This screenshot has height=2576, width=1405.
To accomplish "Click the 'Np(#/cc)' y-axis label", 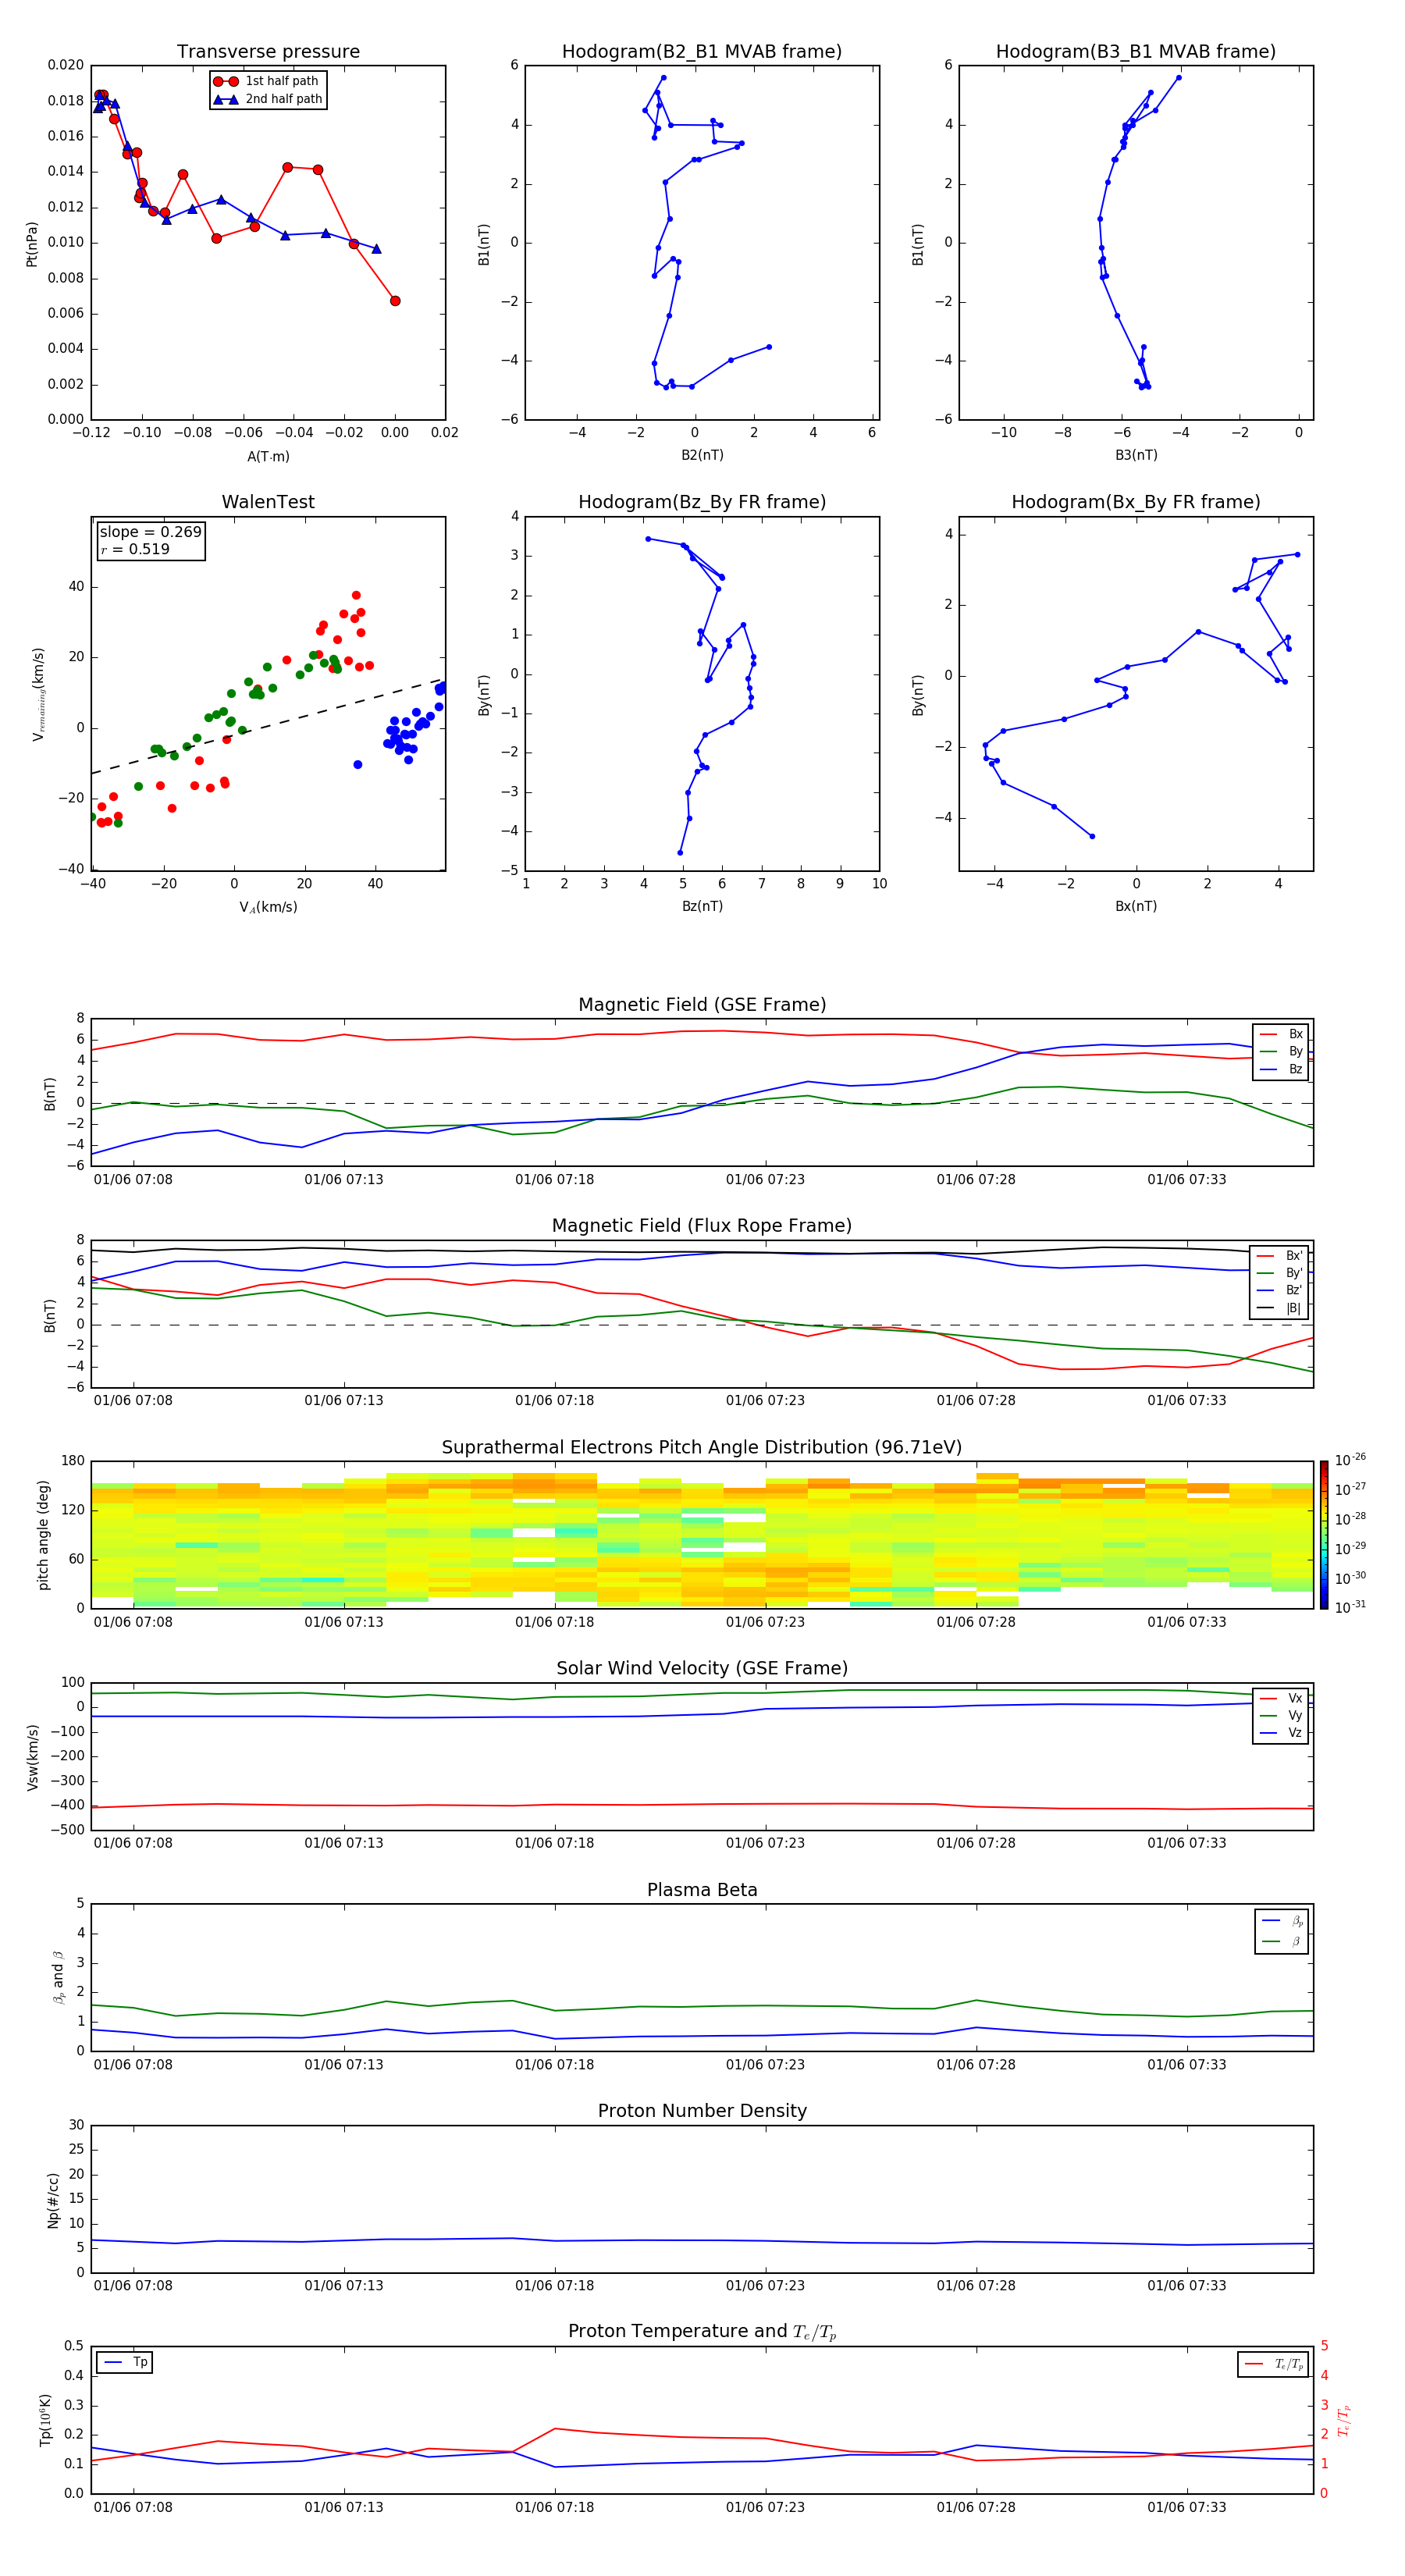I will click(x=53, y=2200).
